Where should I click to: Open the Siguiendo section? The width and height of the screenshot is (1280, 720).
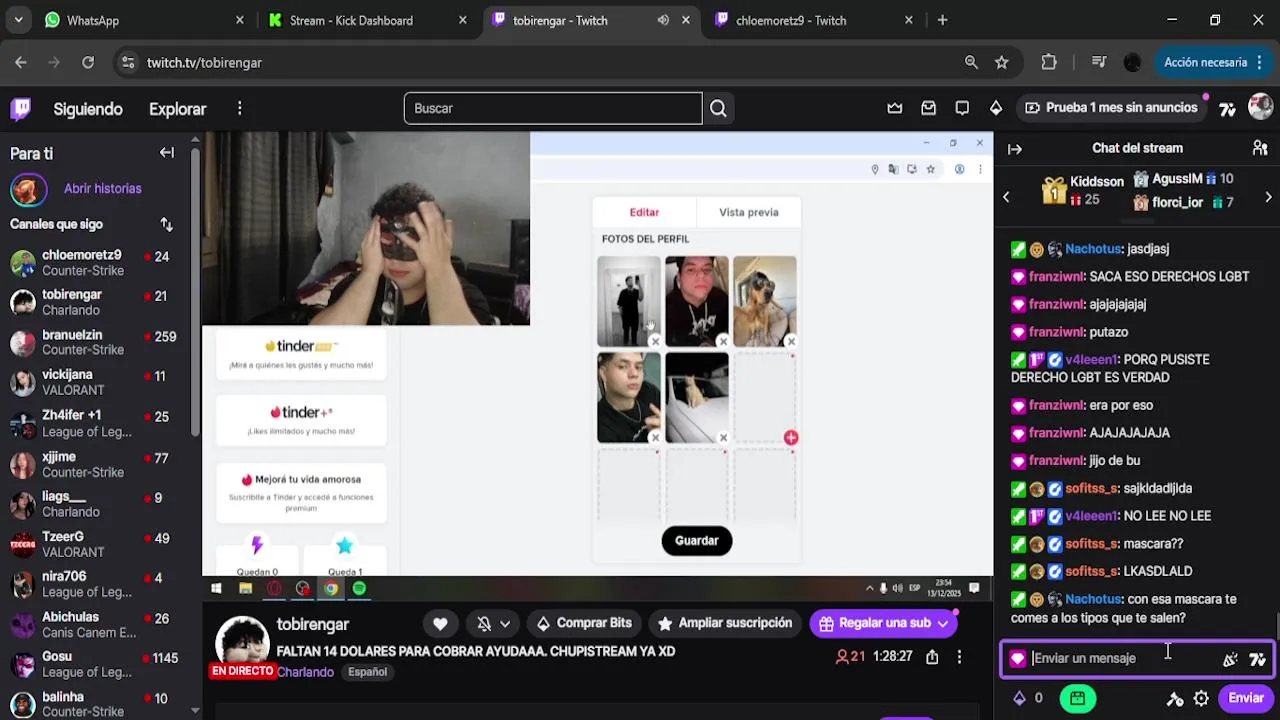[x=88, y=109]
